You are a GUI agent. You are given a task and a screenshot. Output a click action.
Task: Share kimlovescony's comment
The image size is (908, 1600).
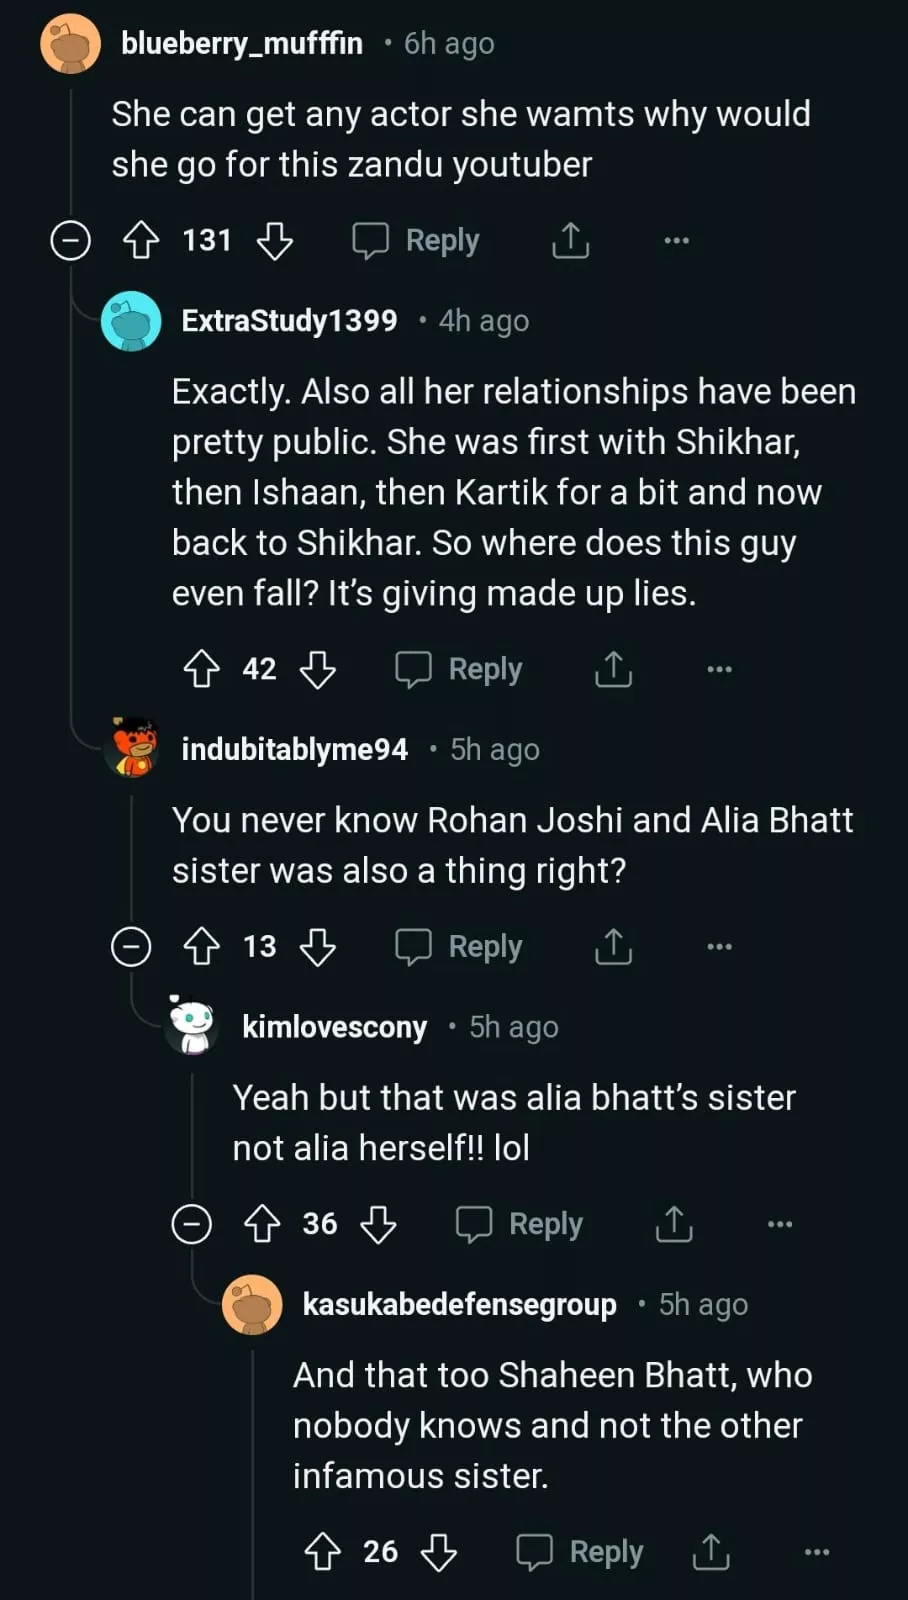[x=674, y=1224]
